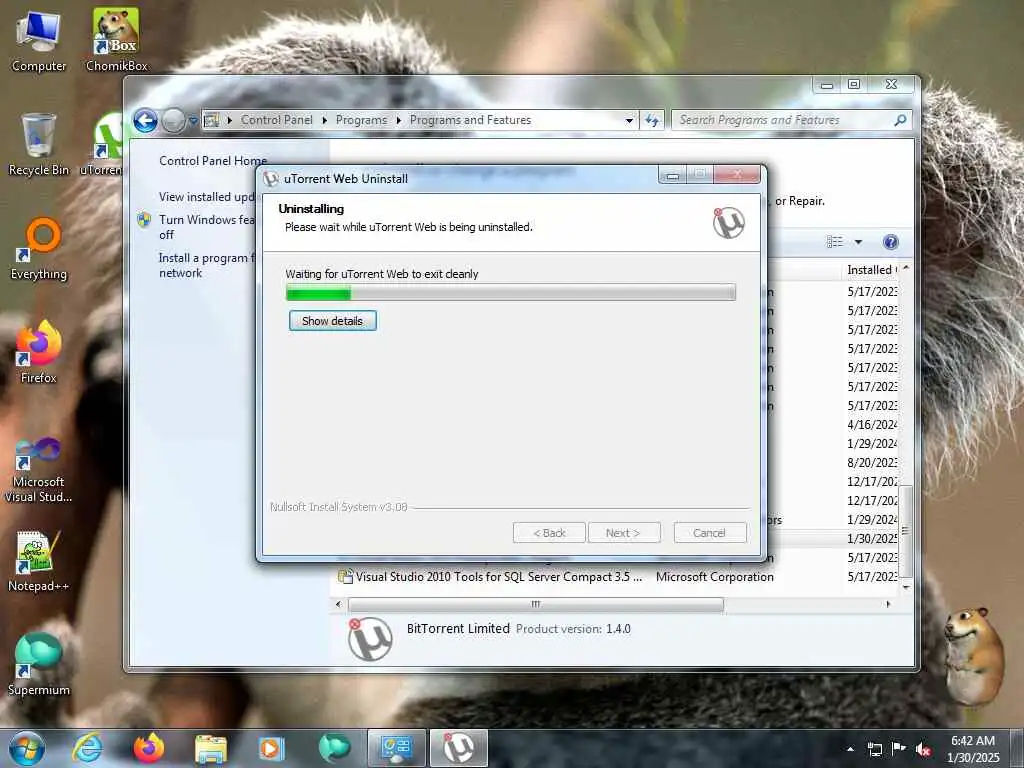Click the hamster desktop gadget

coord(975,655)
